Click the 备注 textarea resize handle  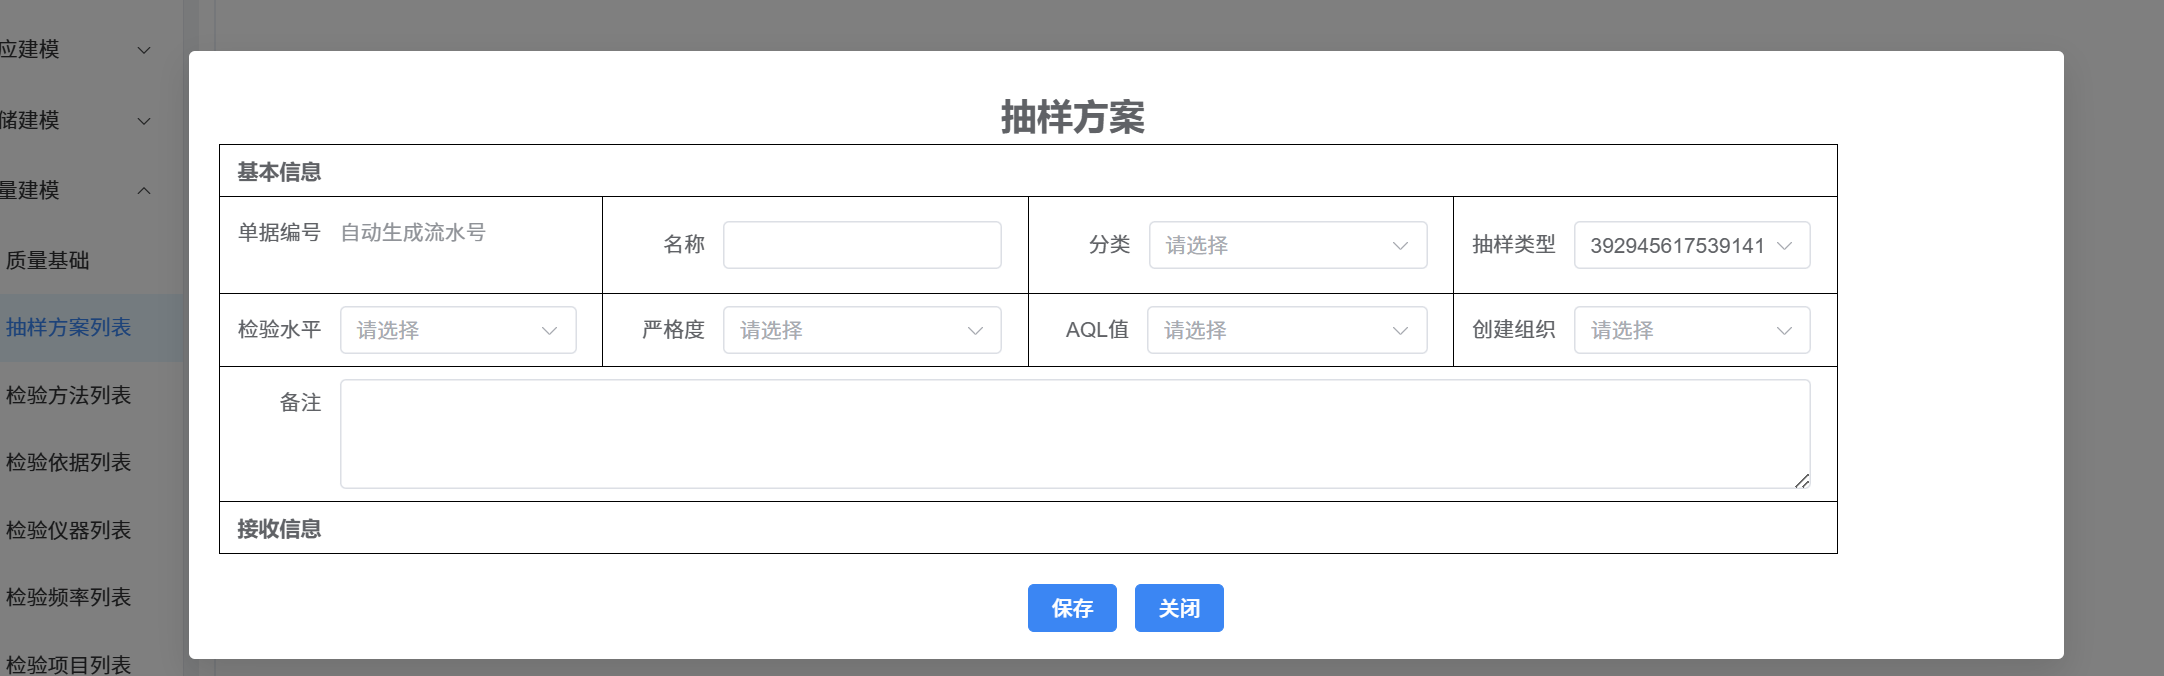pos(1801,481)
